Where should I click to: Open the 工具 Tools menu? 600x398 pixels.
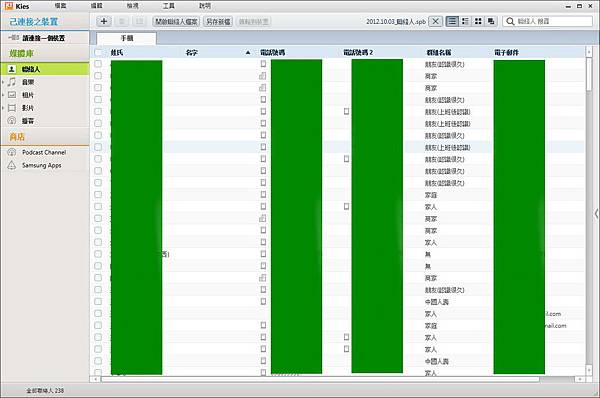(169, 6)
